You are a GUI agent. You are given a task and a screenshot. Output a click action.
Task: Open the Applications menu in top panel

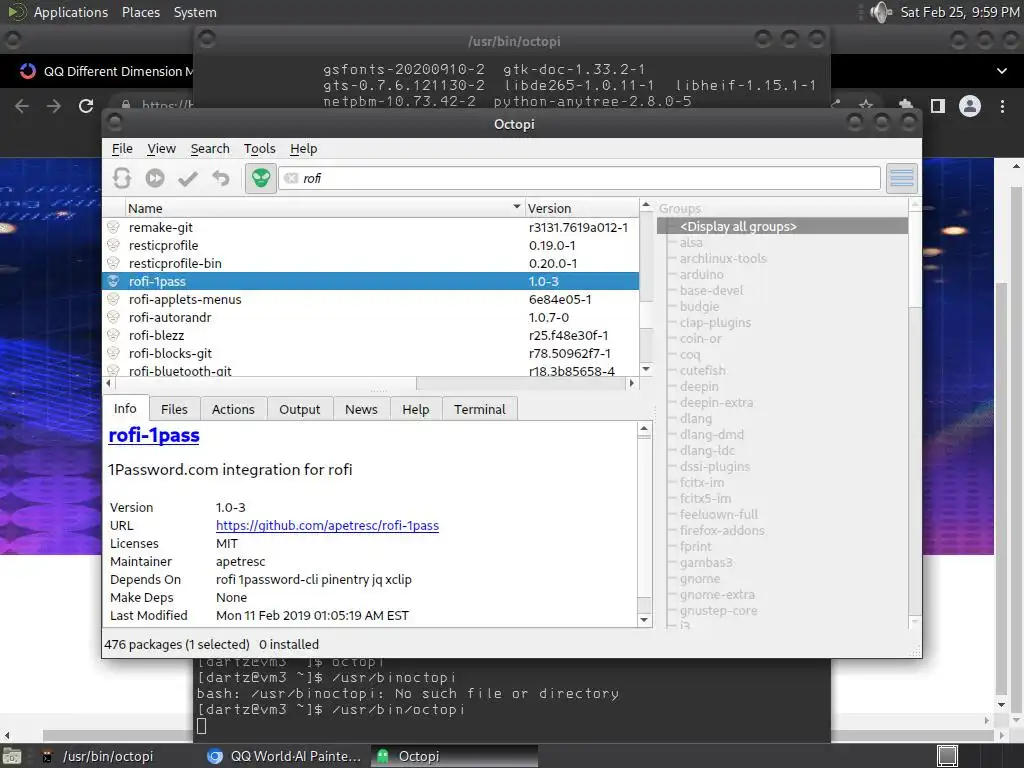coord(71,12)
